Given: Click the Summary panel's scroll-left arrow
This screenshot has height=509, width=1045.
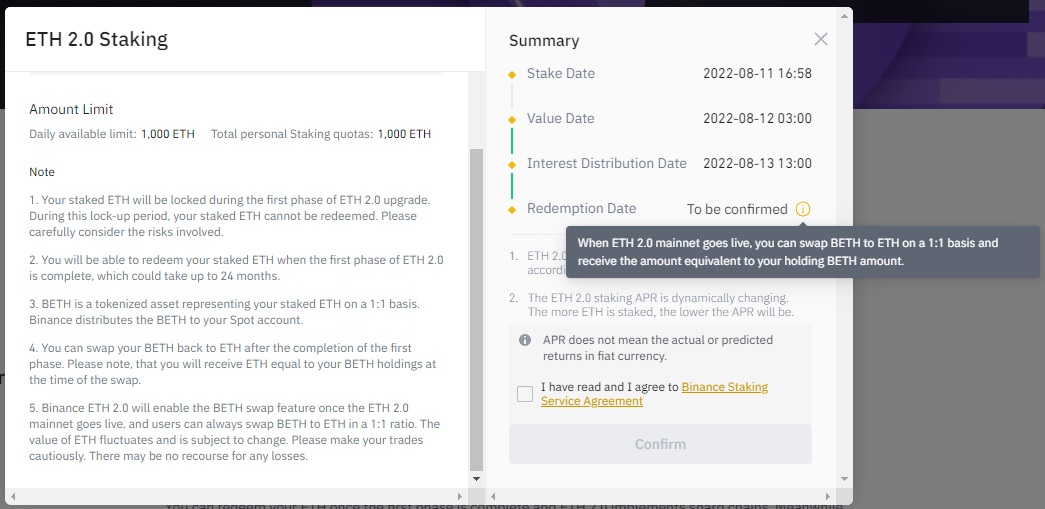Looking at the screenshot, I should (x=492, y=496).
